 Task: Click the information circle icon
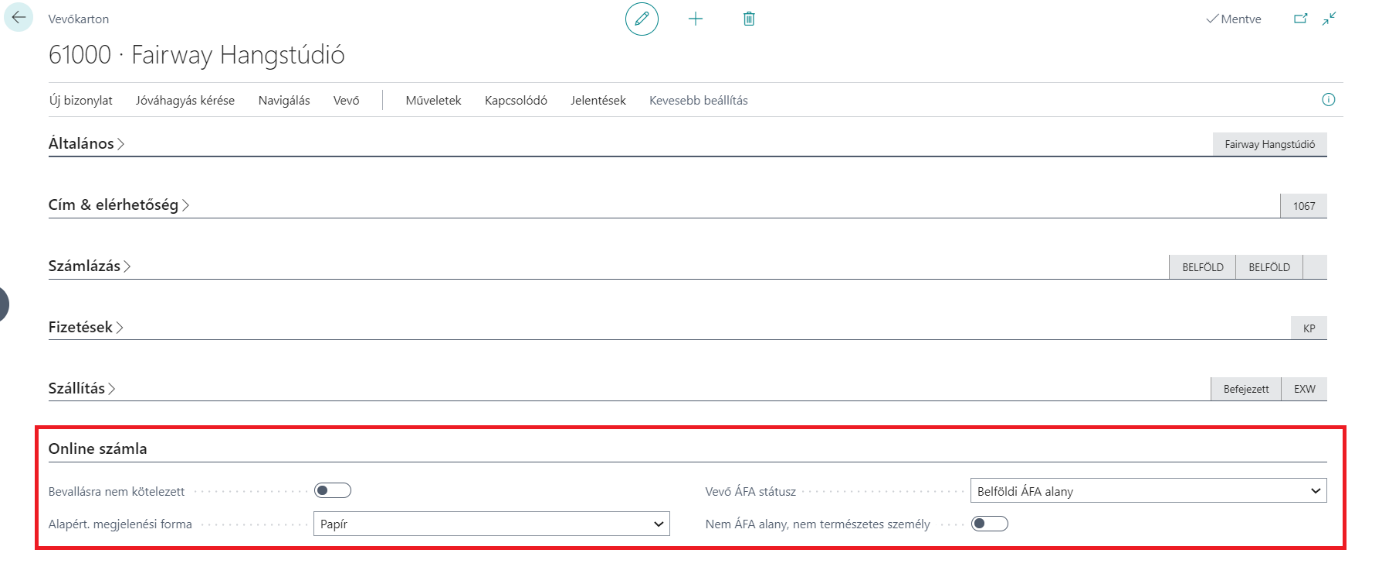point(1329,100)
